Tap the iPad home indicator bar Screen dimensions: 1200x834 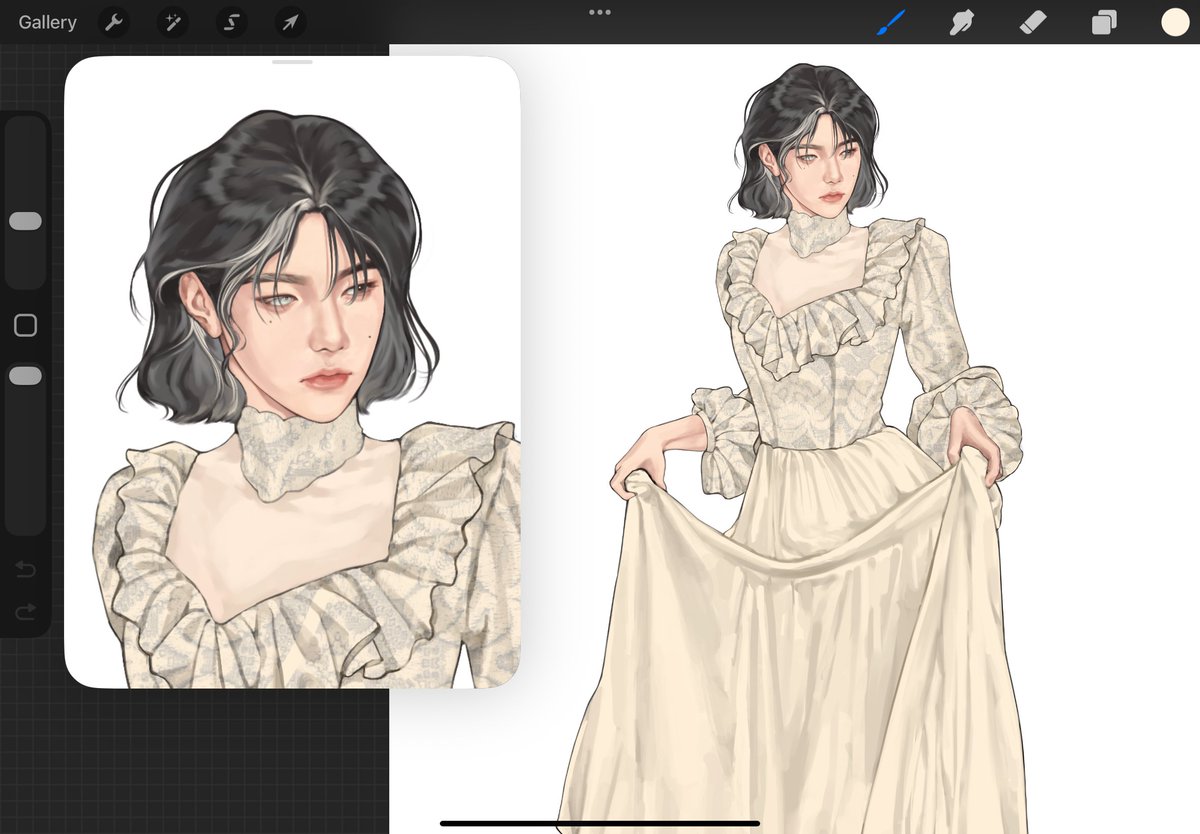pyautogui.click(x=600, y=823)
